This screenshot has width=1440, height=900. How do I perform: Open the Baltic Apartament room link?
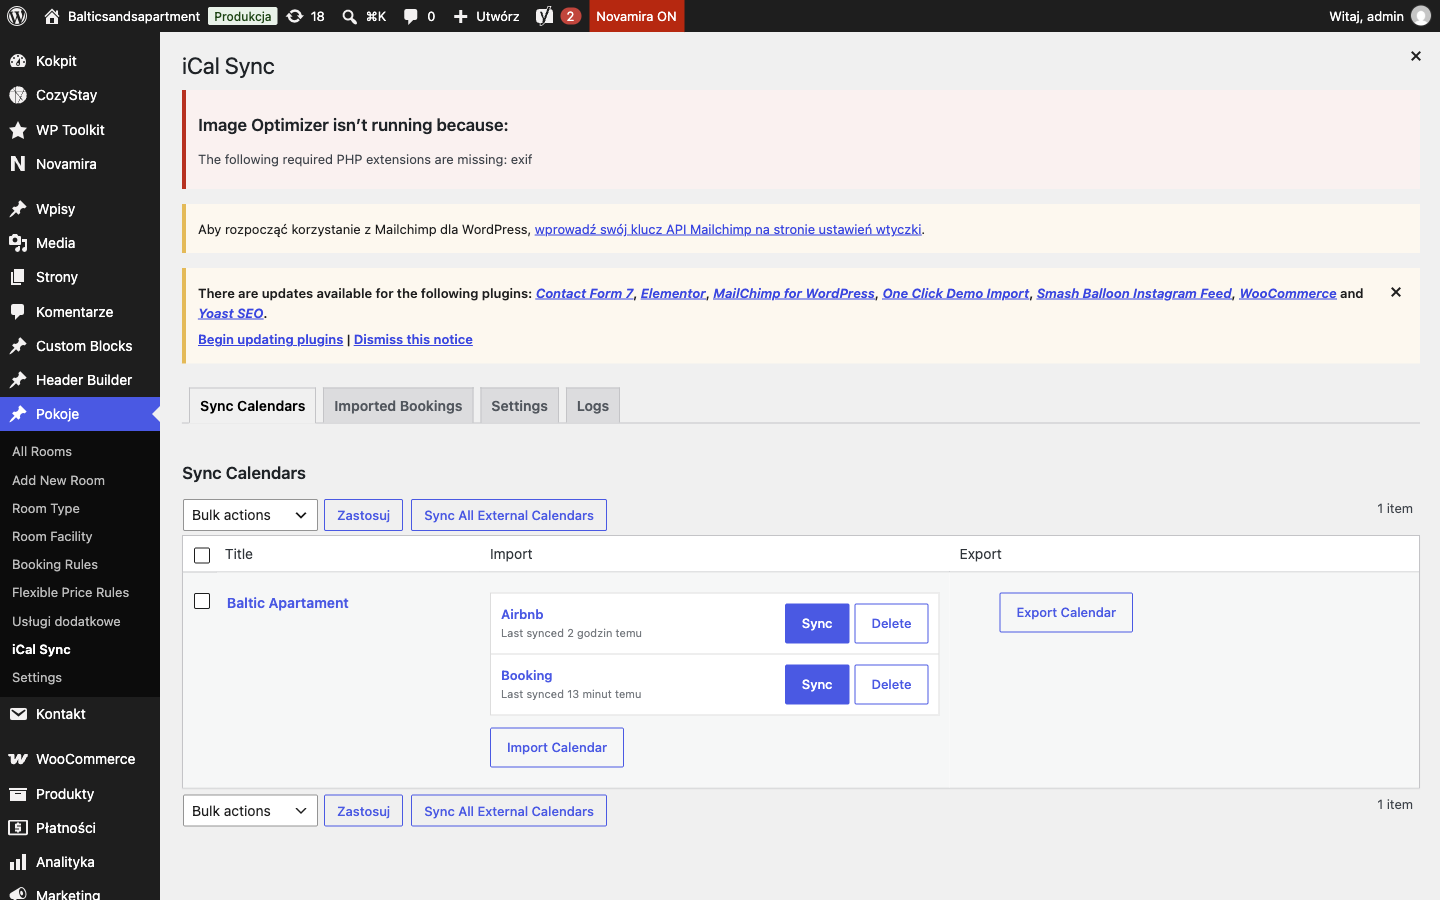coord(288,603)
